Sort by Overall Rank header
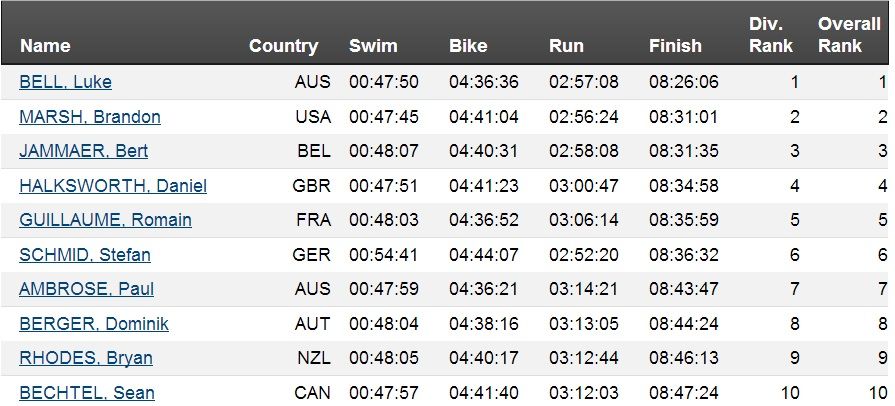Screen dimensions: 895x406 coord(849,35)
